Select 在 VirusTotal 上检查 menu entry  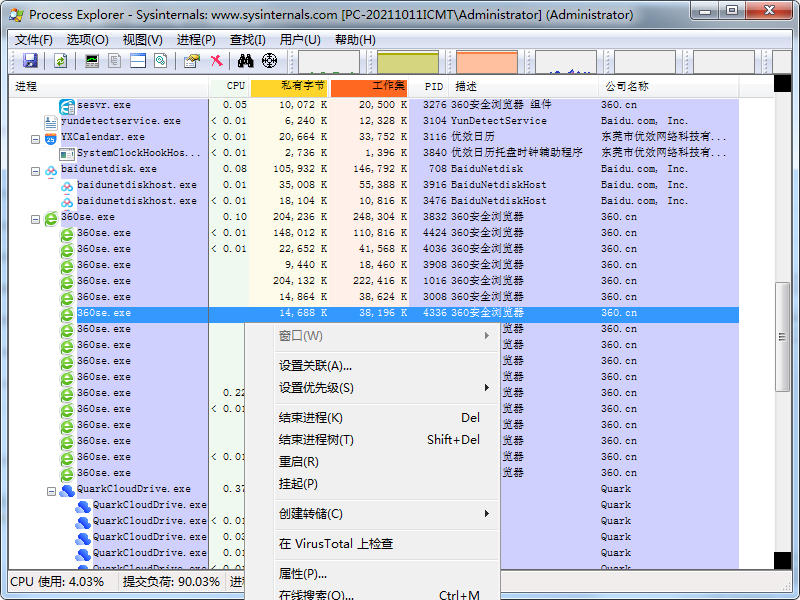(x=386, y=544)
